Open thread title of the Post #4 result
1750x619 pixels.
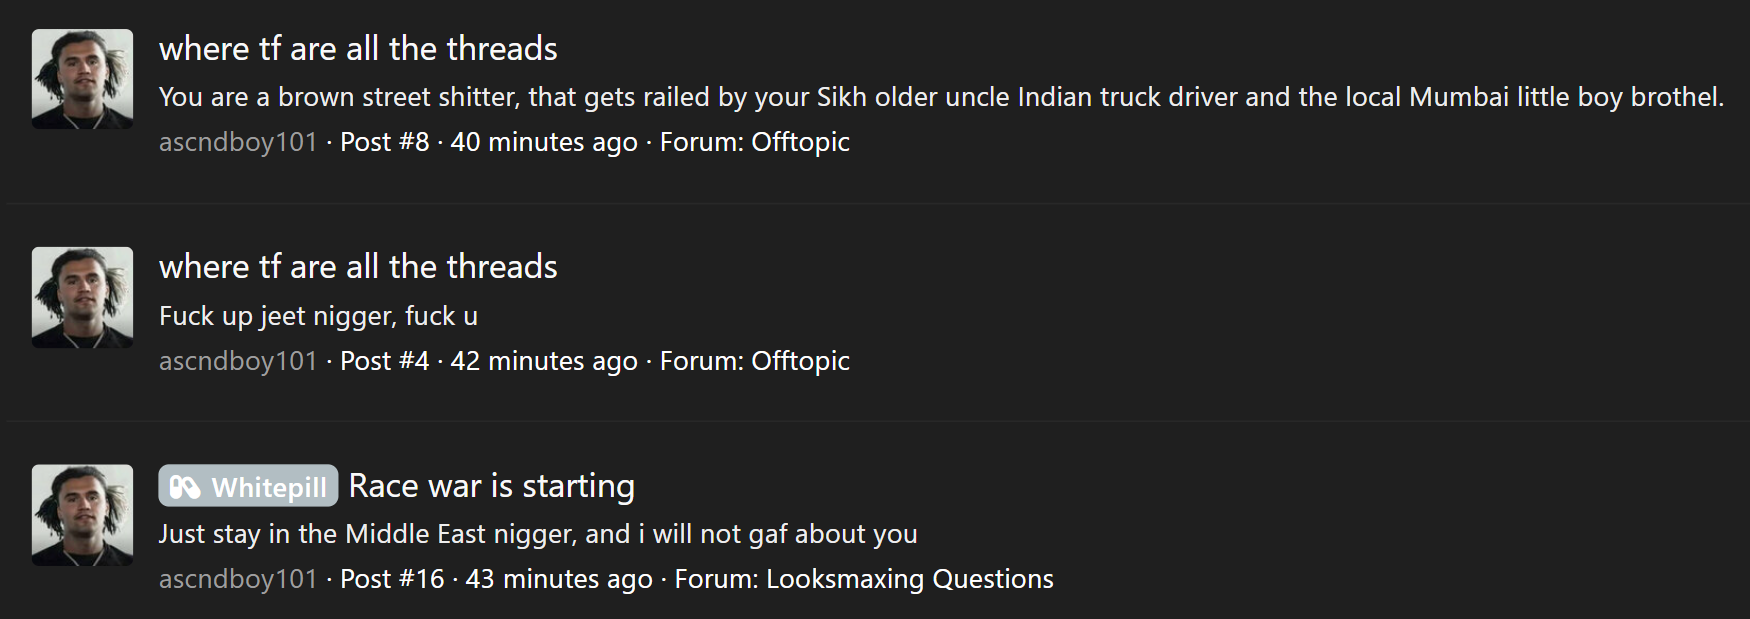tap(358, 267)
